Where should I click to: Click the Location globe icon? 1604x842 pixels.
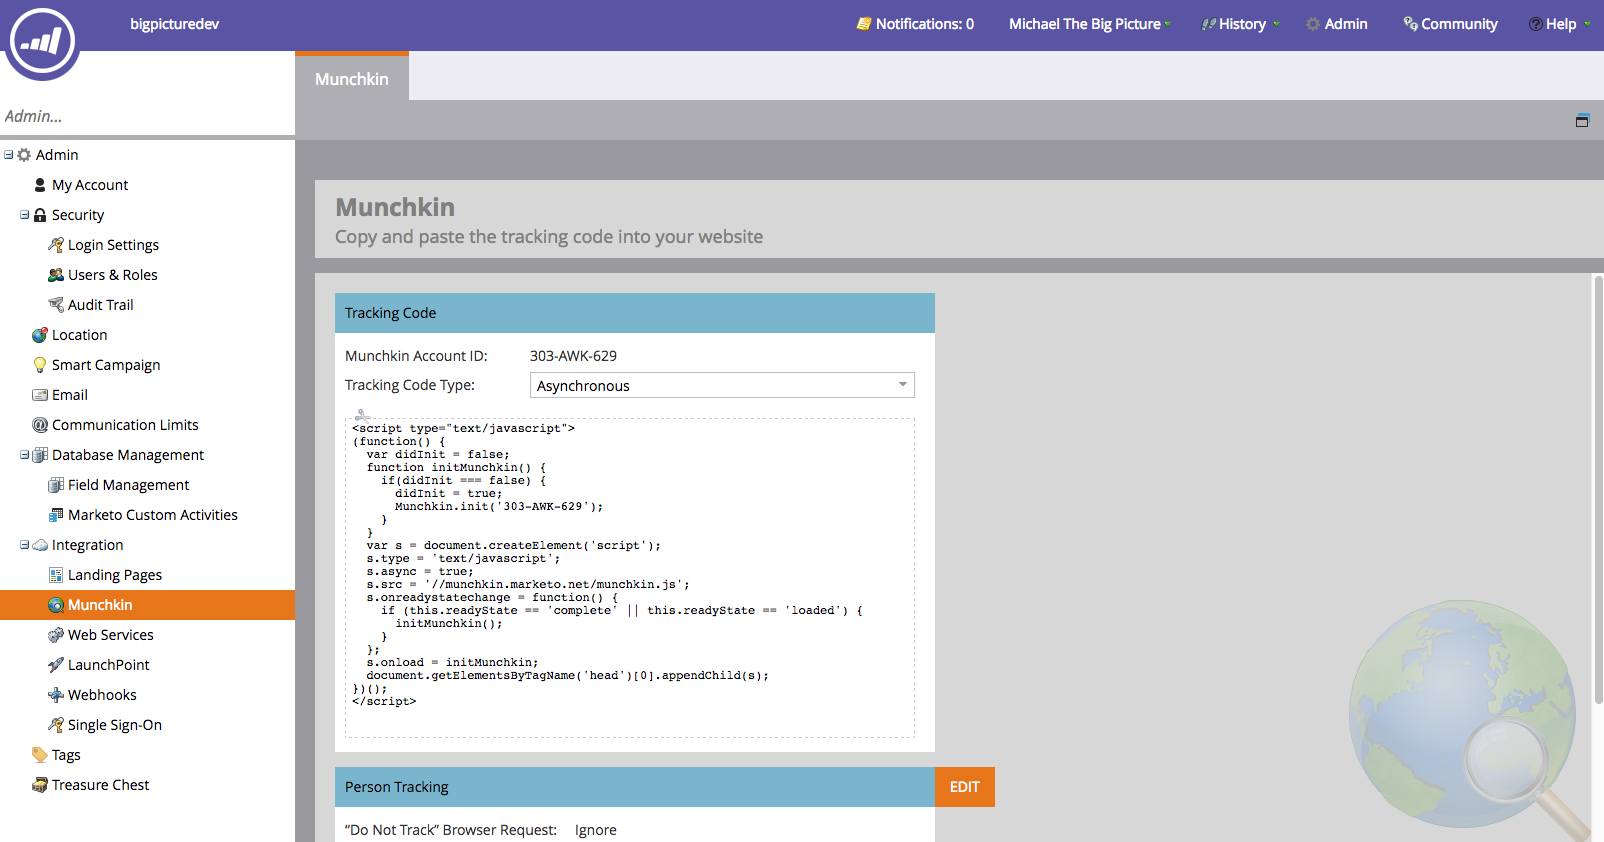[x=40, y=335]
